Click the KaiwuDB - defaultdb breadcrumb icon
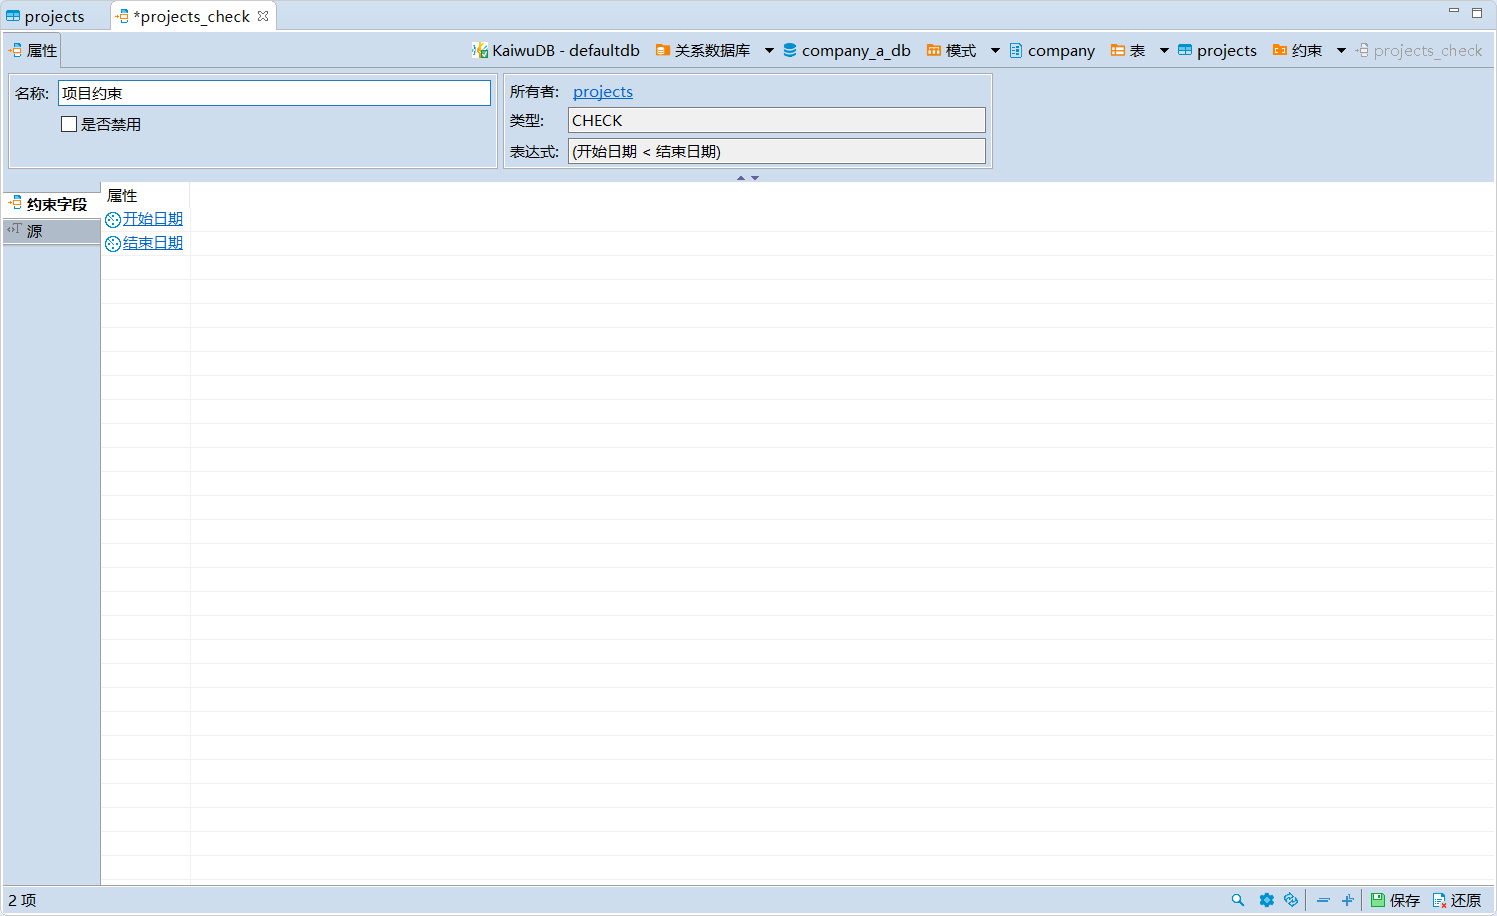Image resolution: width=1497 pixels, height=916 pixels. [480, 50]
